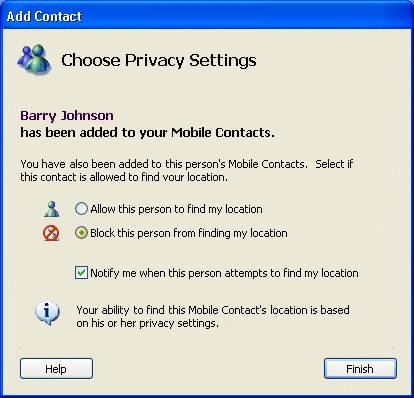Click 'has been added to your Mobile Contacts' text
This screenshot has height=398, width=414.
(147, 133)
